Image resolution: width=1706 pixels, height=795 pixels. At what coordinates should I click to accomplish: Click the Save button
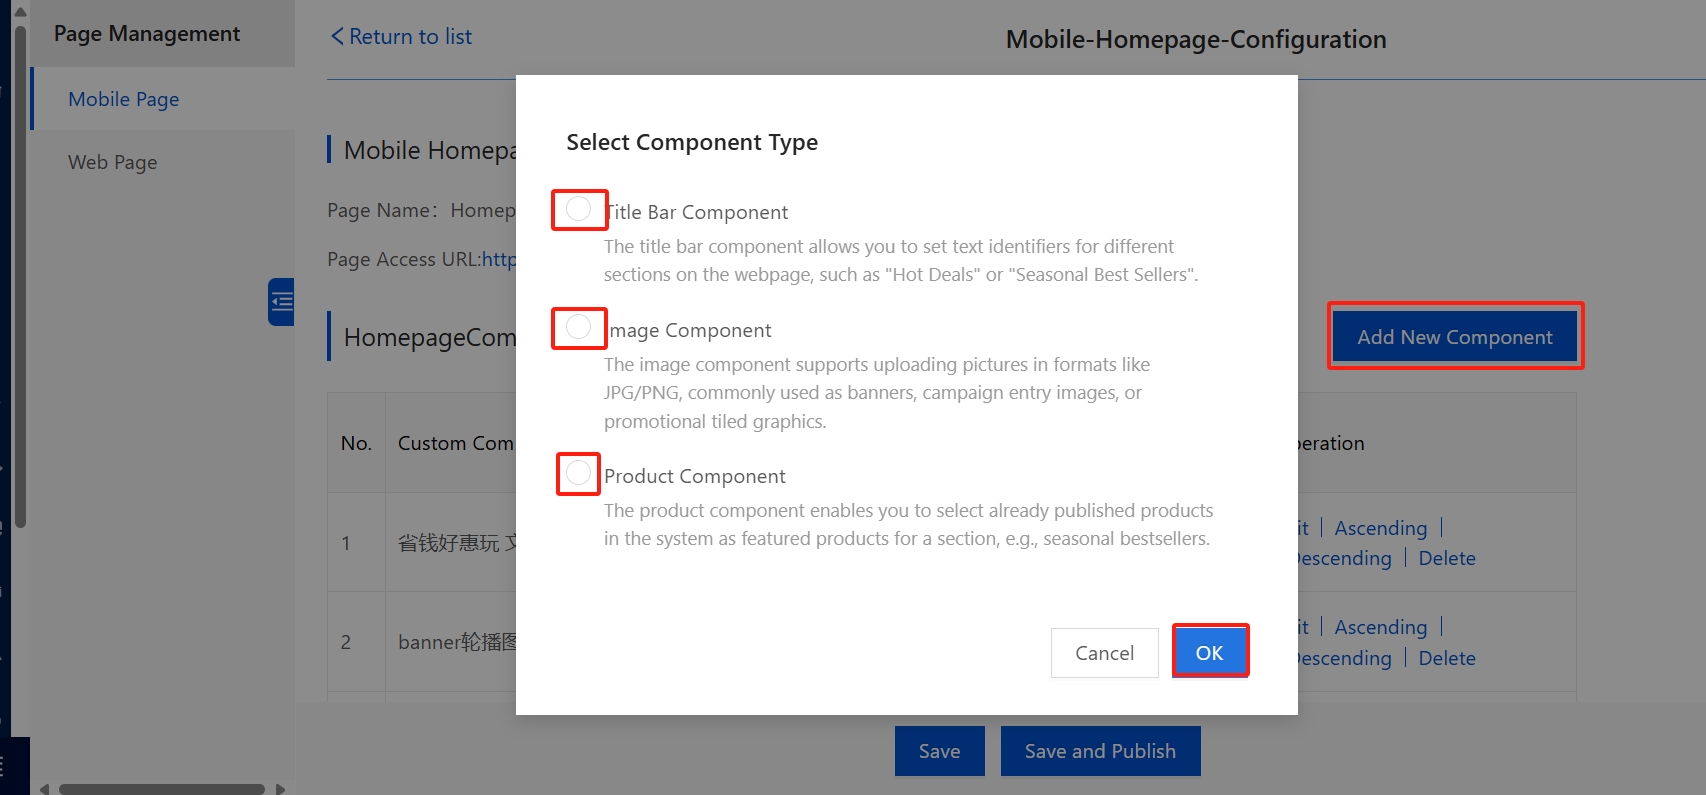[x=939, y=751]
